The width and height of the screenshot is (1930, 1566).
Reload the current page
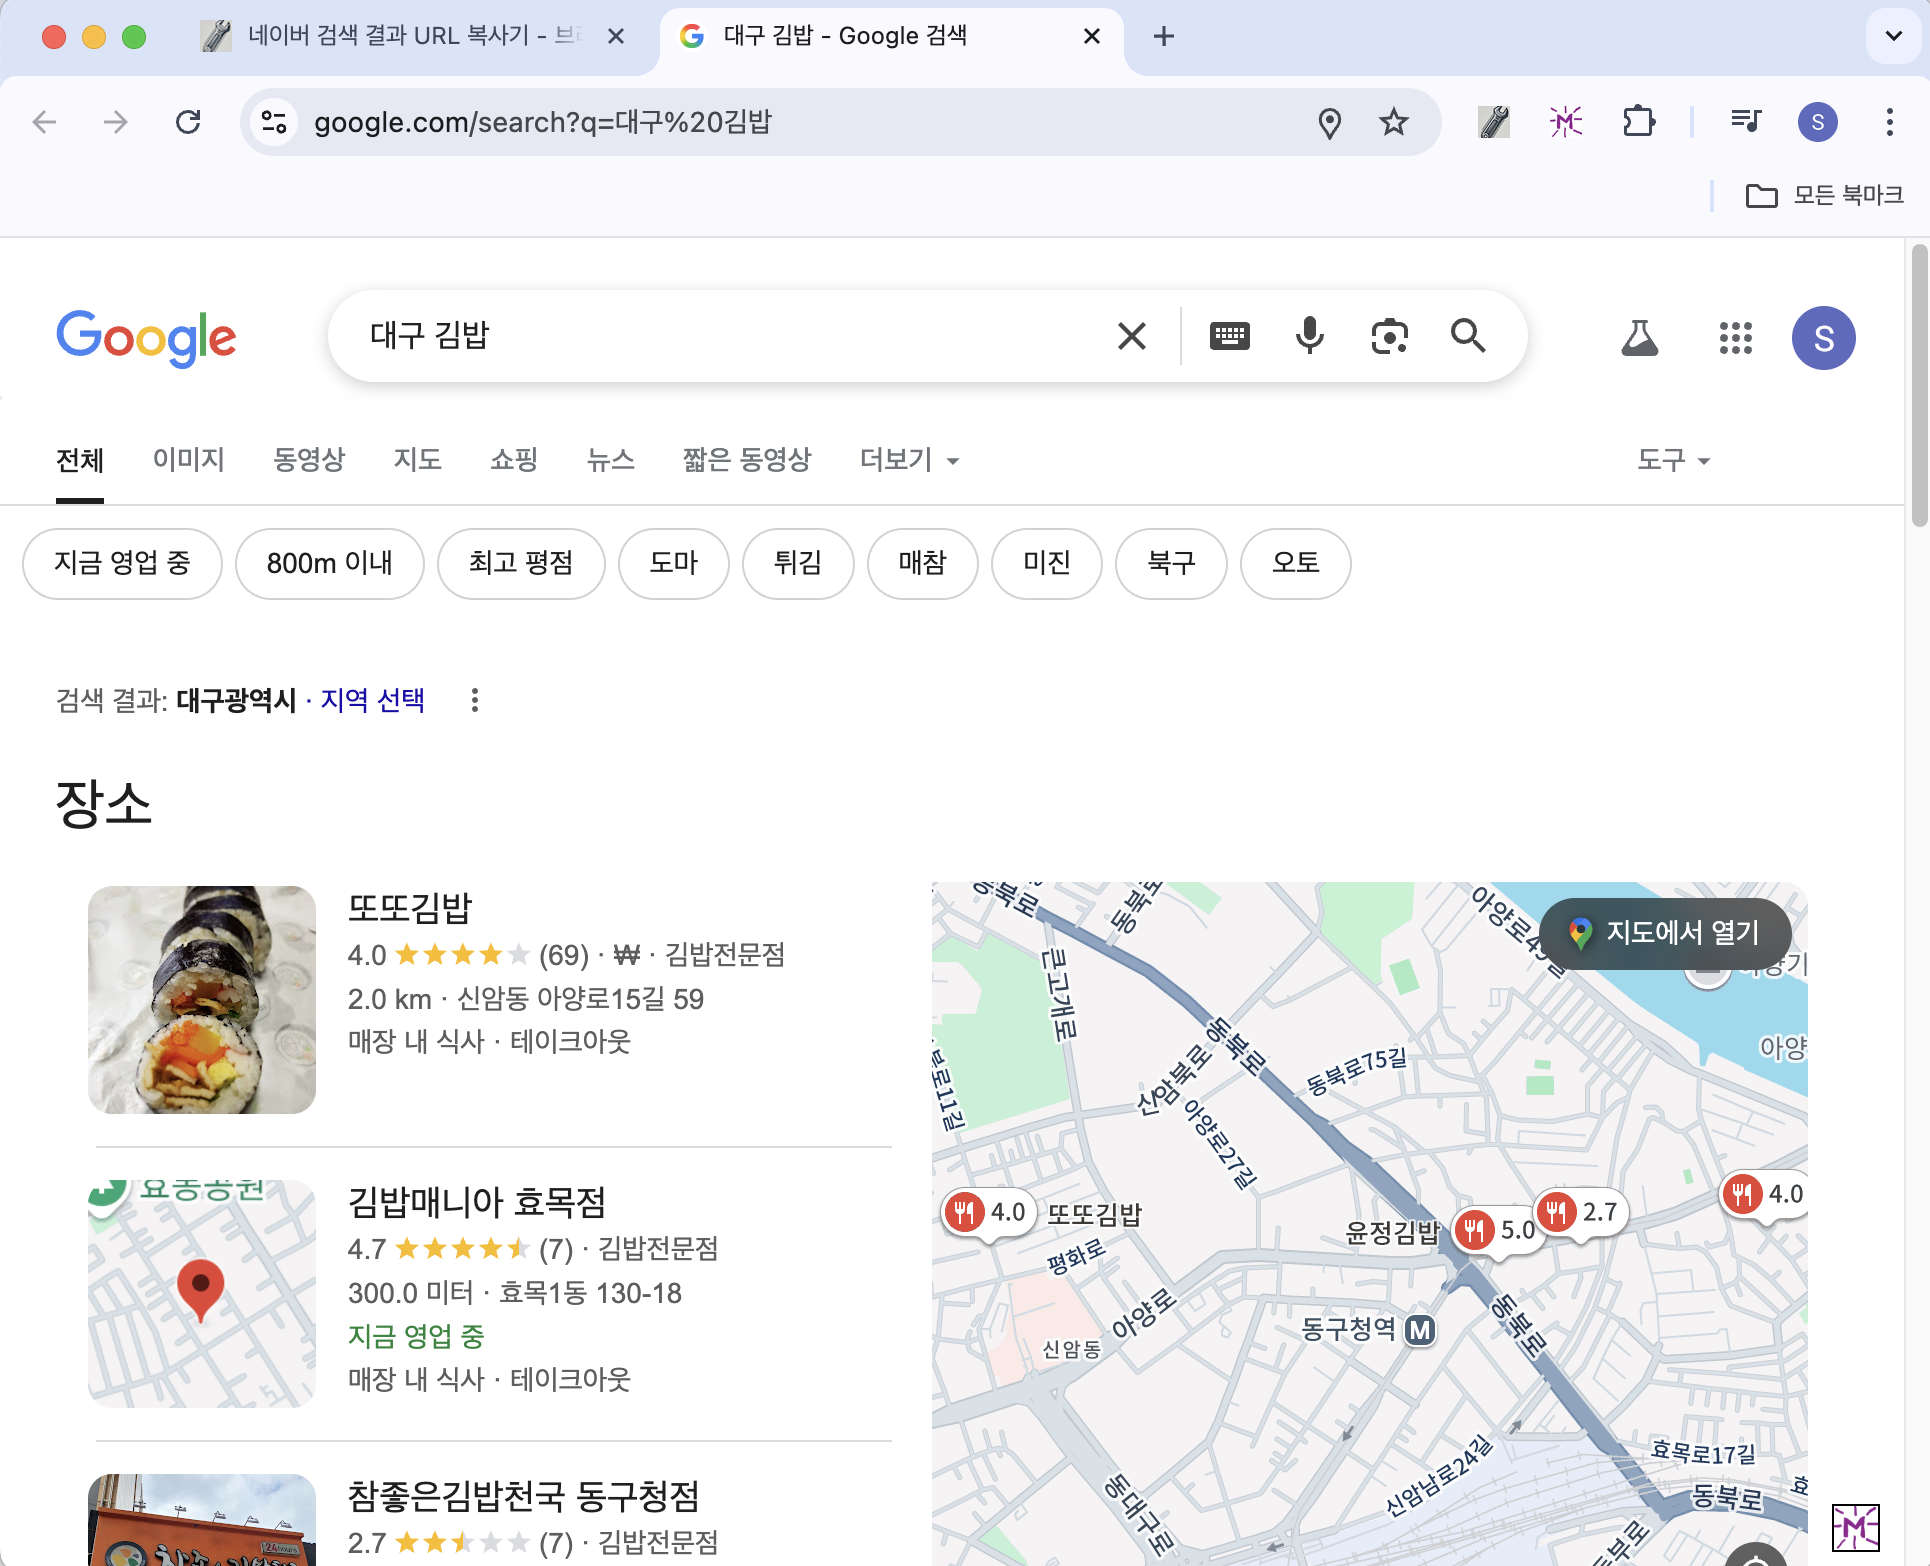(x=188, y=122)
